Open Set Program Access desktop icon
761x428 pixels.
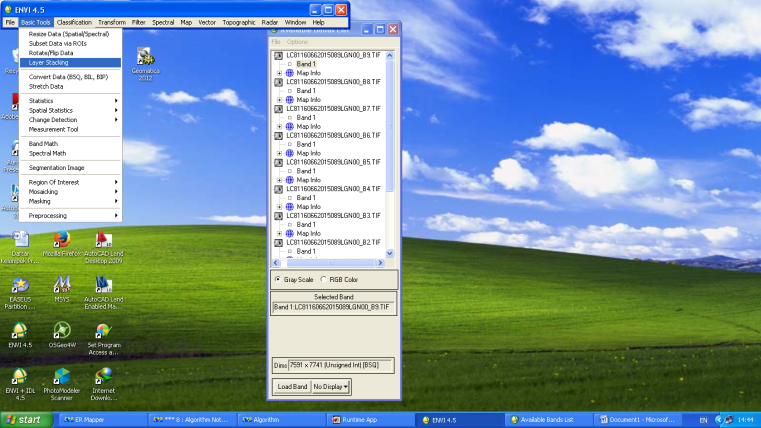(x=103, y=339)
